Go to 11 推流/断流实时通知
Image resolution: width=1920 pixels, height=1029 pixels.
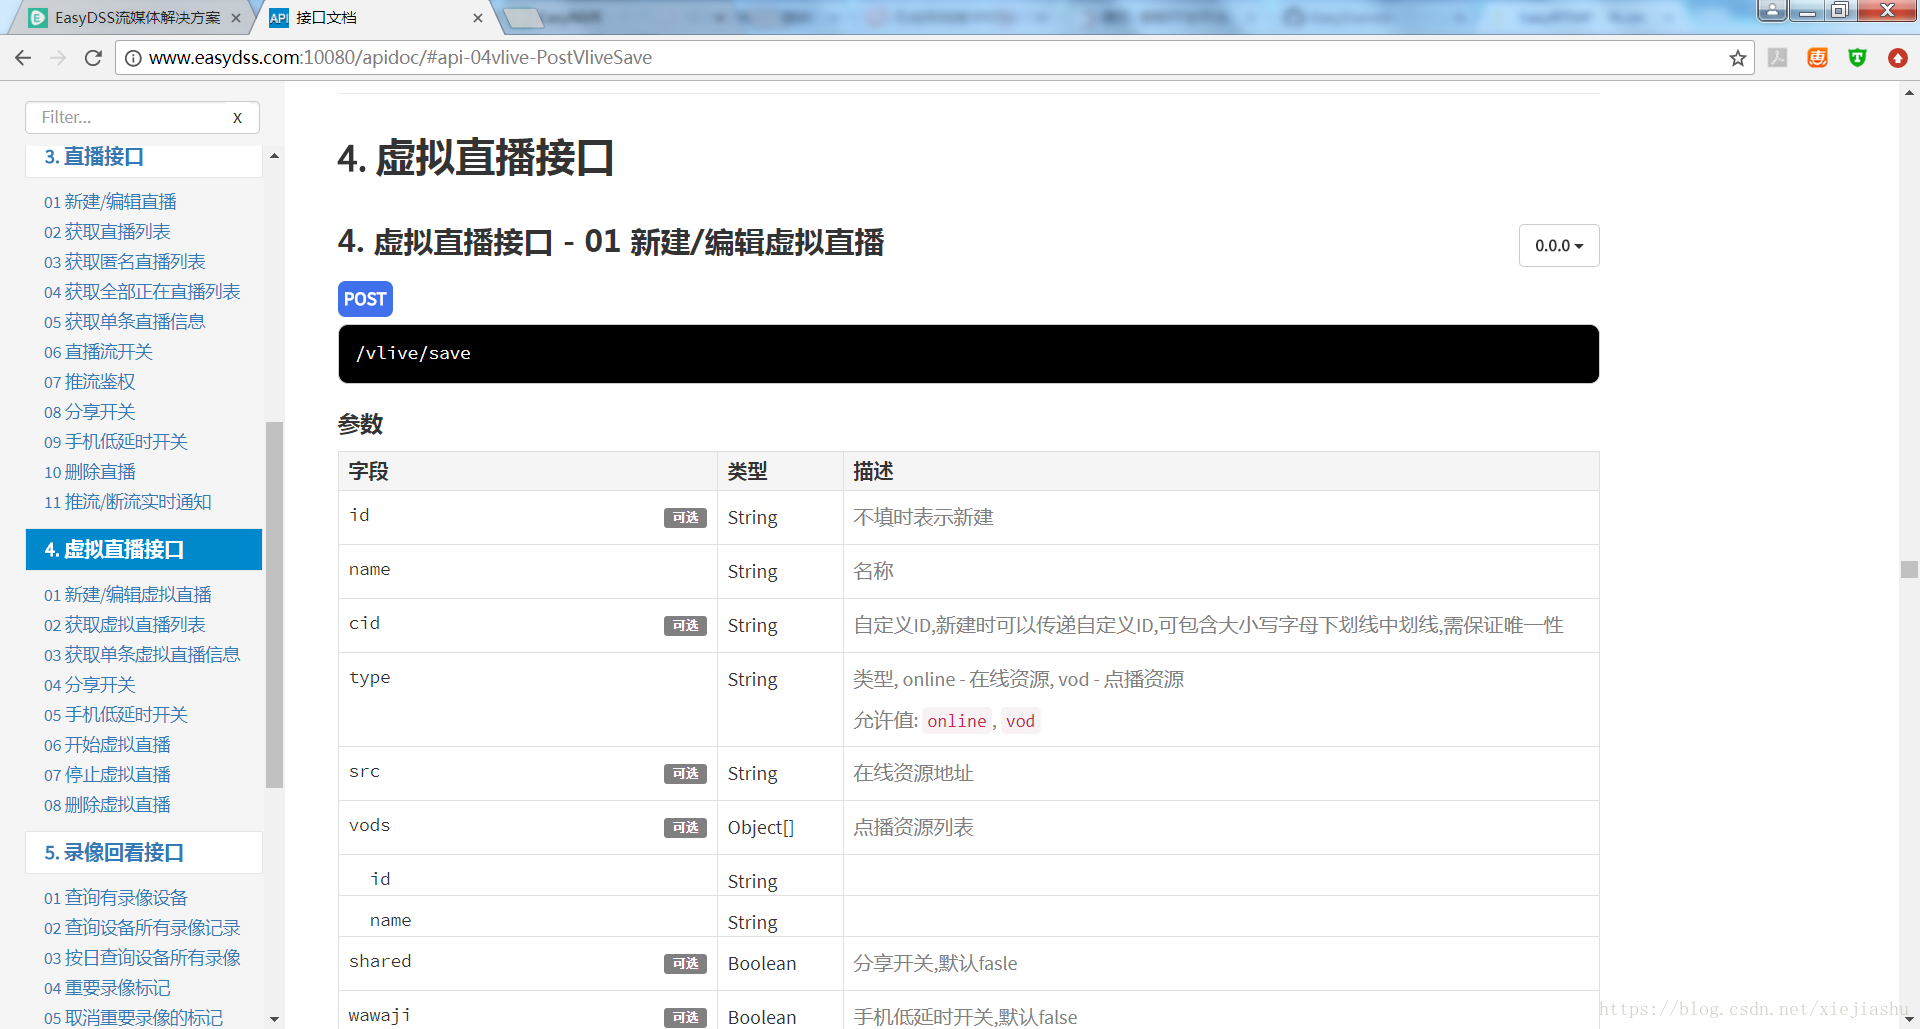click(128, 502)
